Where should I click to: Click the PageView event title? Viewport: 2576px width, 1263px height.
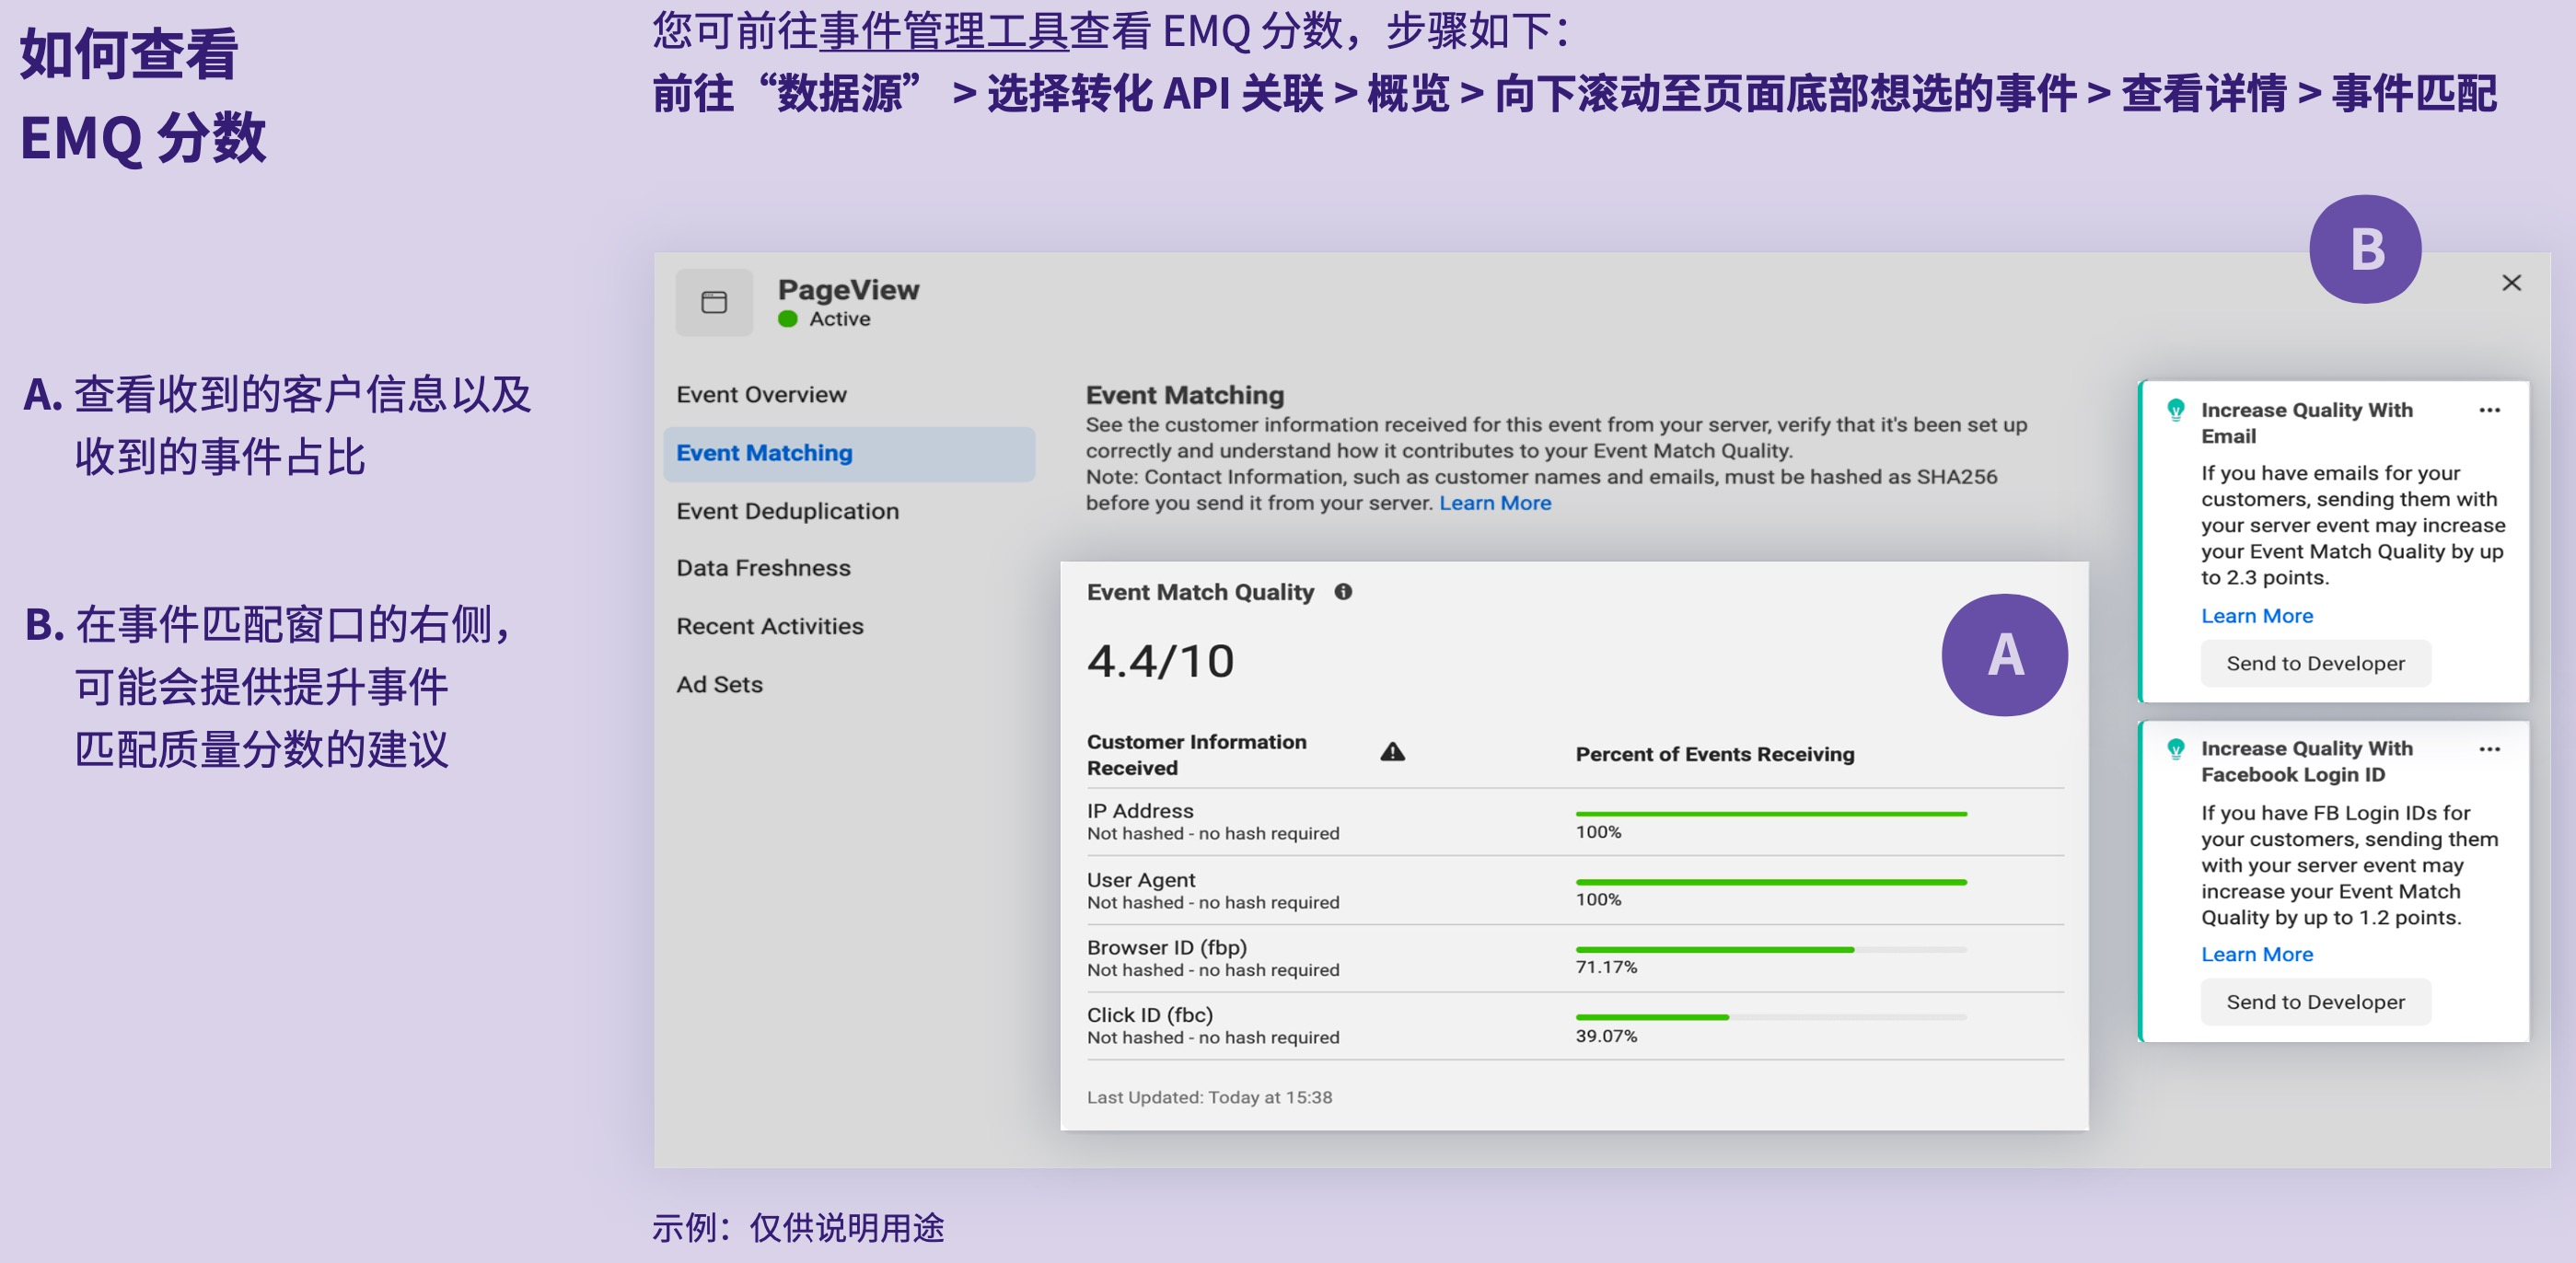[848, 290]
